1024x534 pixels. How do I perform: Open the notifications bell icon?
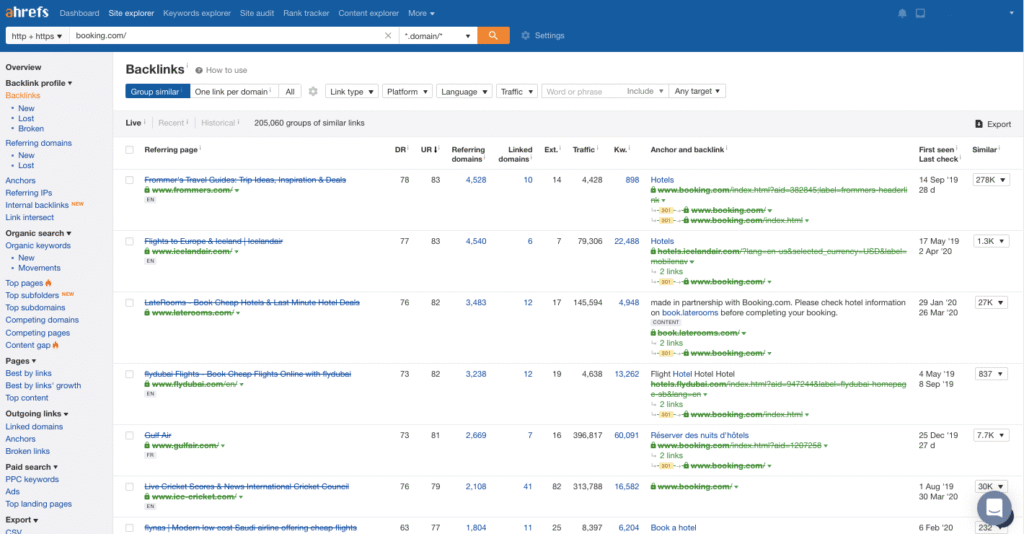pos(903,13)
